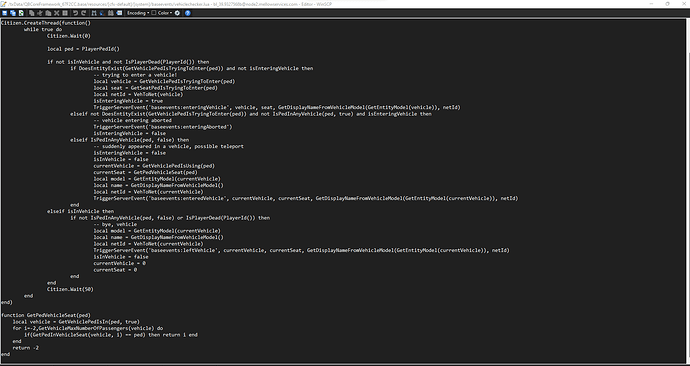This screenshot has width=690, height=366.
Task: Click the Go to line icon
Action: point(119,13)
